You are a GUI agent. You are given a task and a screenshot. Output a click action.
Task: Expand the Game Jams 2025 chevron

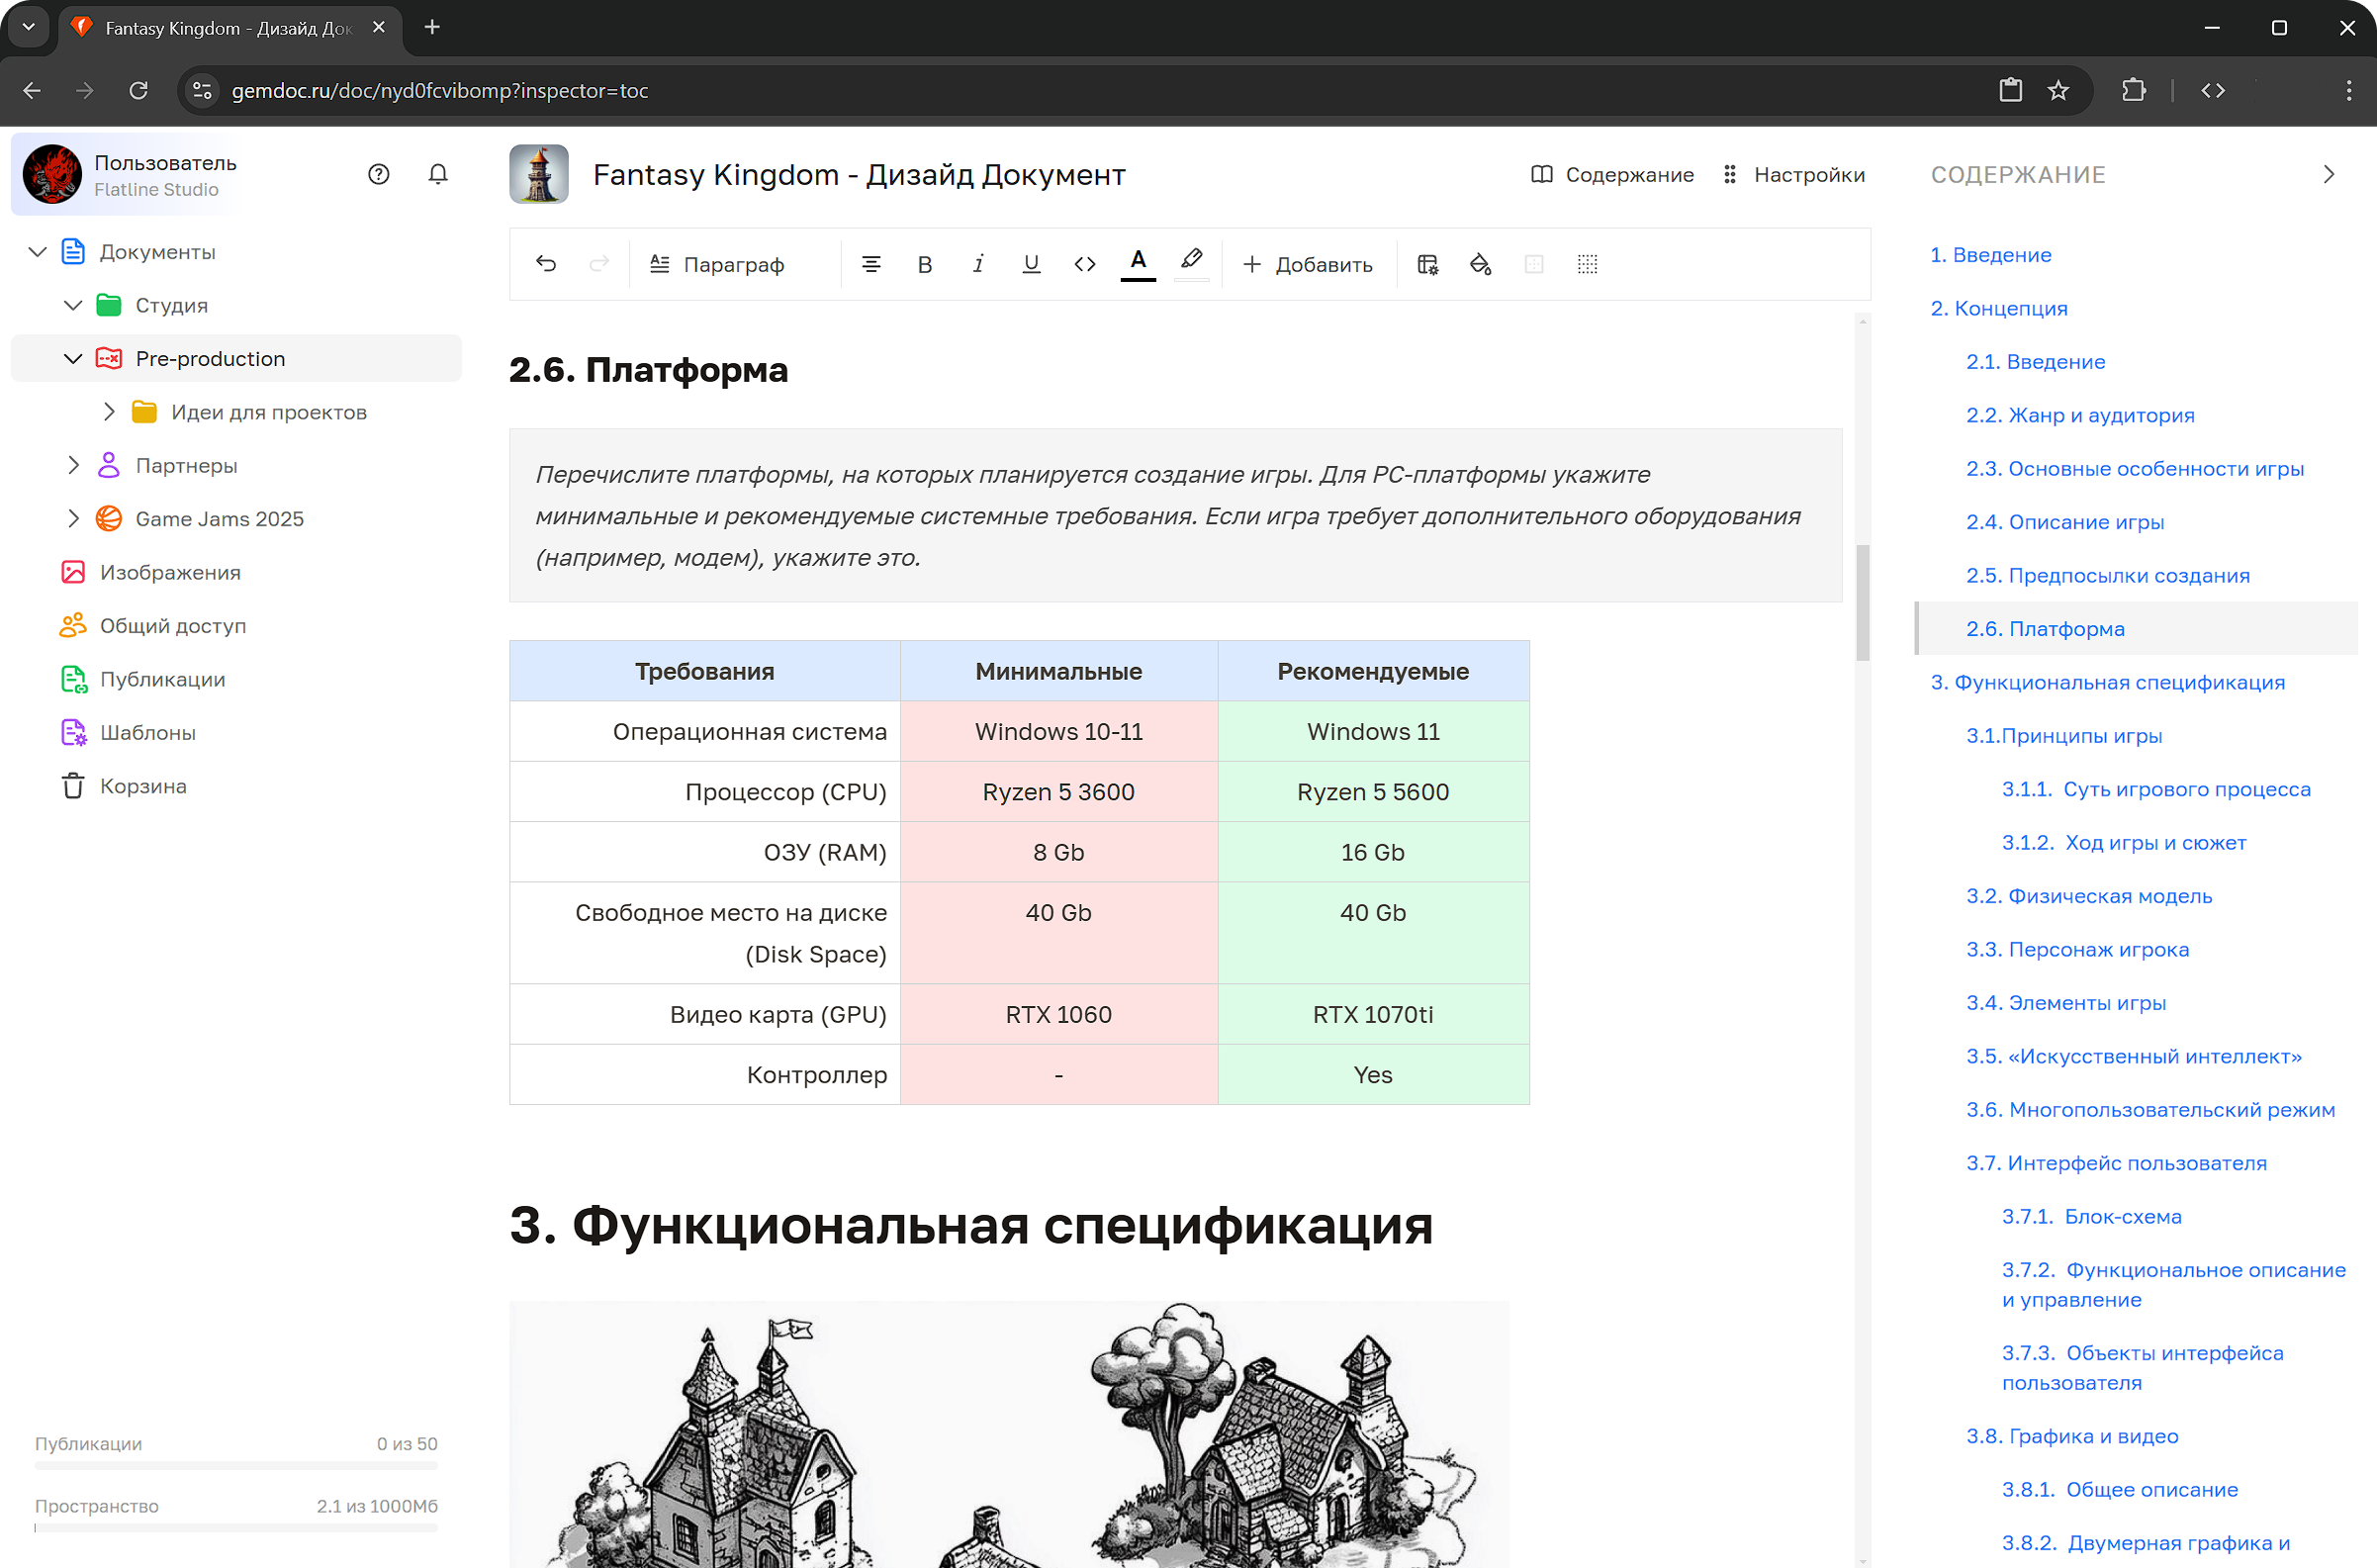tap(73, 518)
